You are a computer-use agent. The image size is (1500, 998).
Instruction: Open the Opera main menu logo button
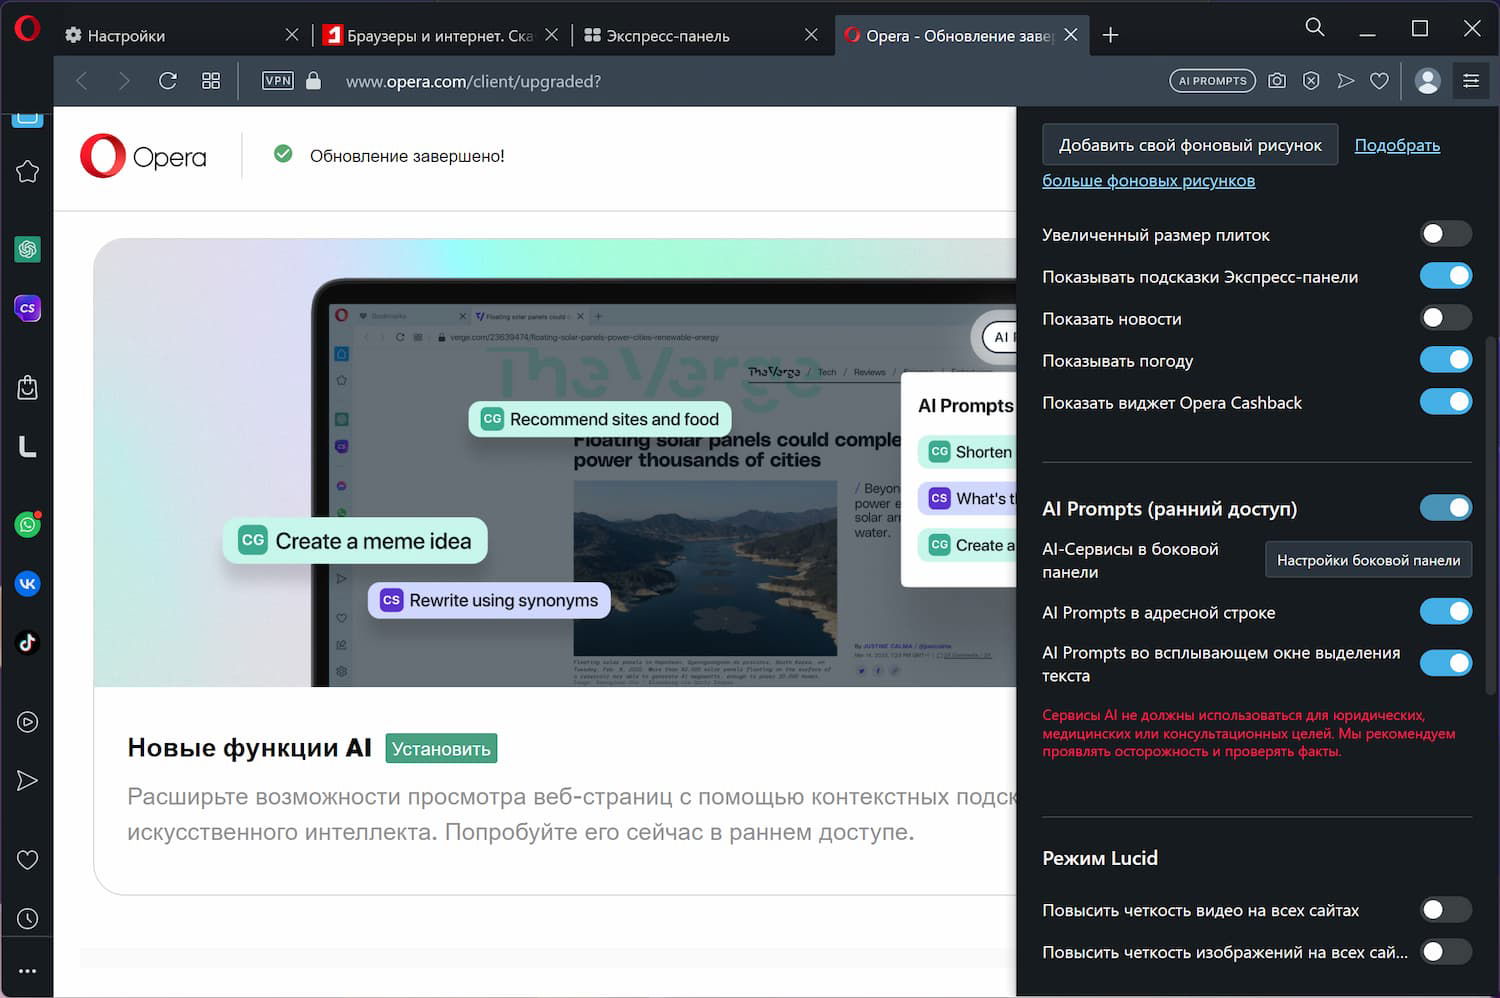(x=27, y=29)
